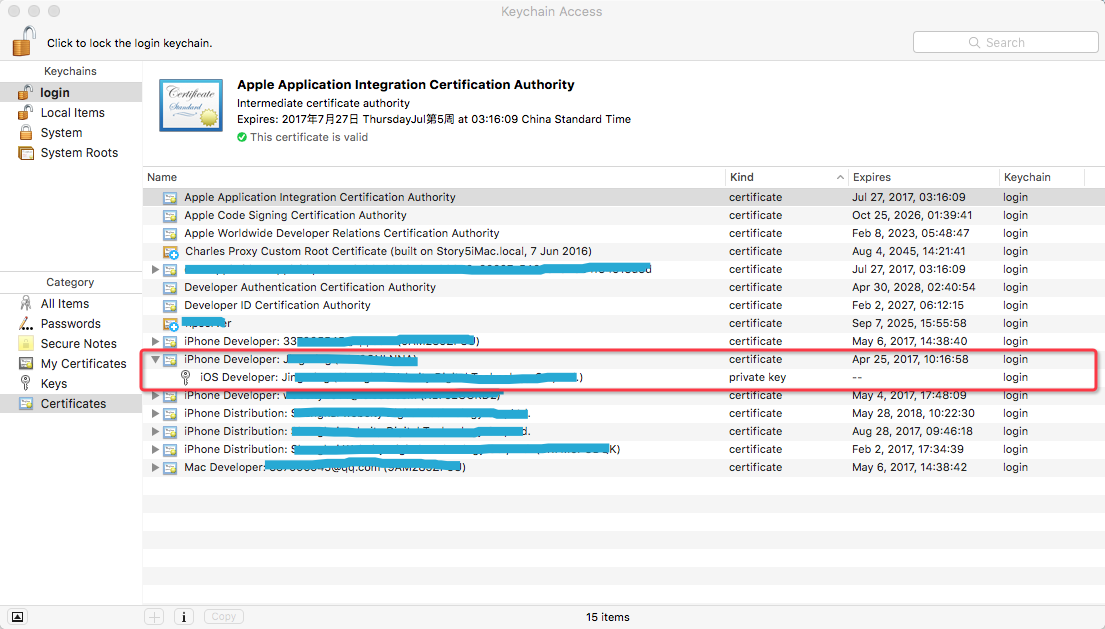Select Developer Authentication Certification Authority row
Viewport: 1105px width, 629px height.
[624, 287]
